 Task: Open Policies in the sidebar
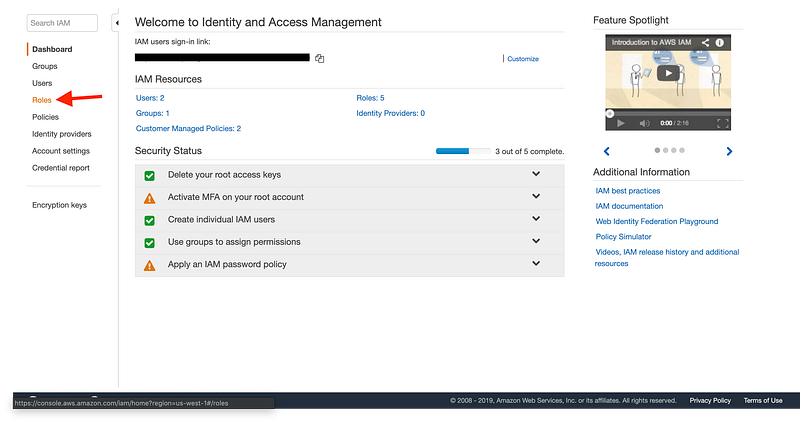(45, 117)
